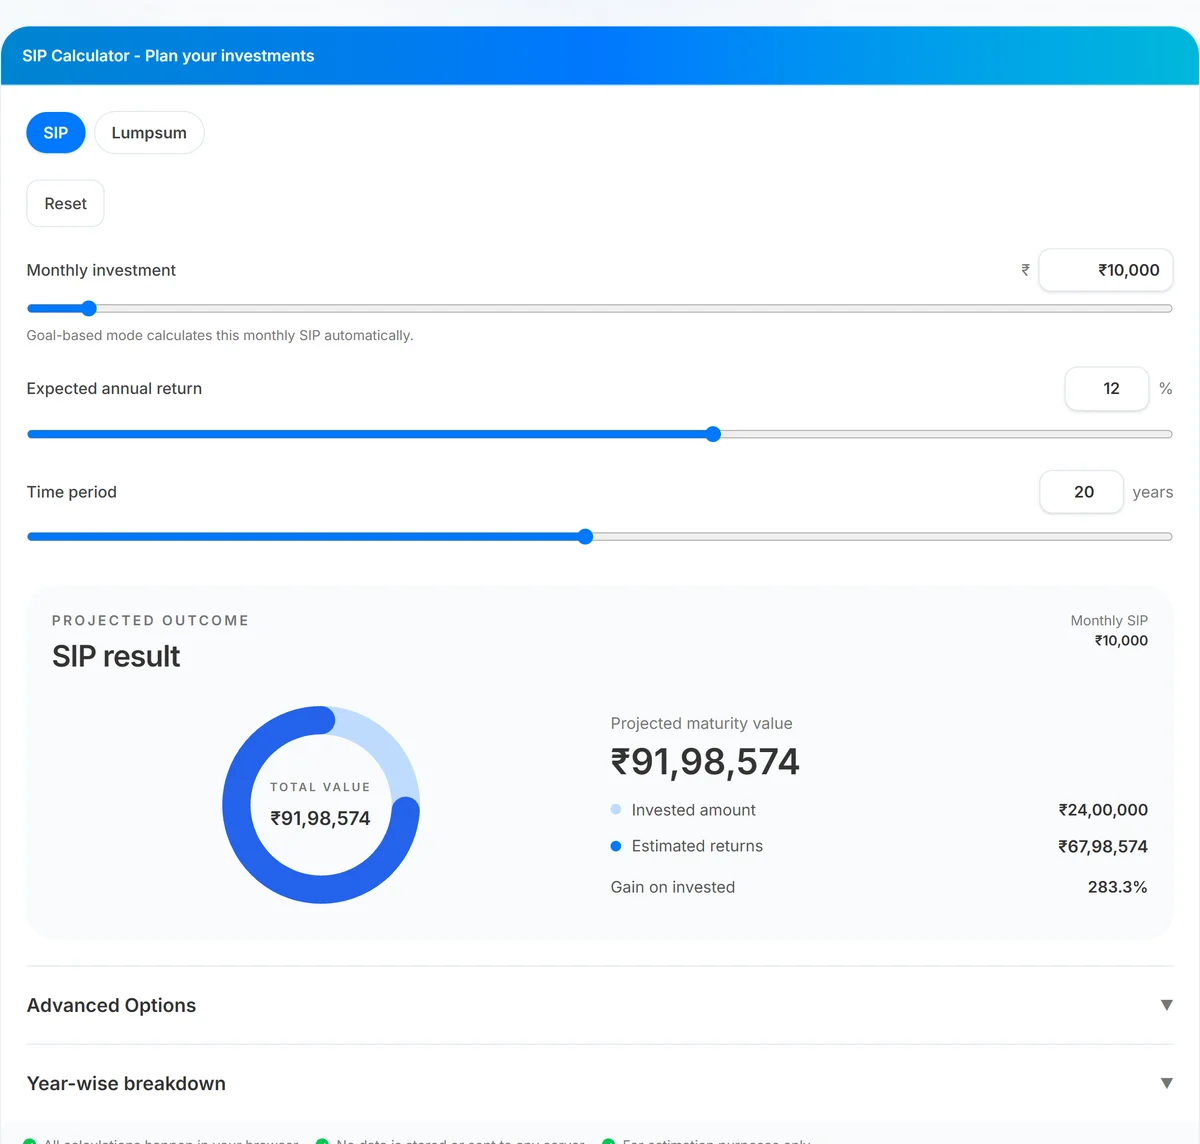Click the Monthly investment label
Image resolution: width=1200 pixels, height=1144 pixels.
pos(101,270)
